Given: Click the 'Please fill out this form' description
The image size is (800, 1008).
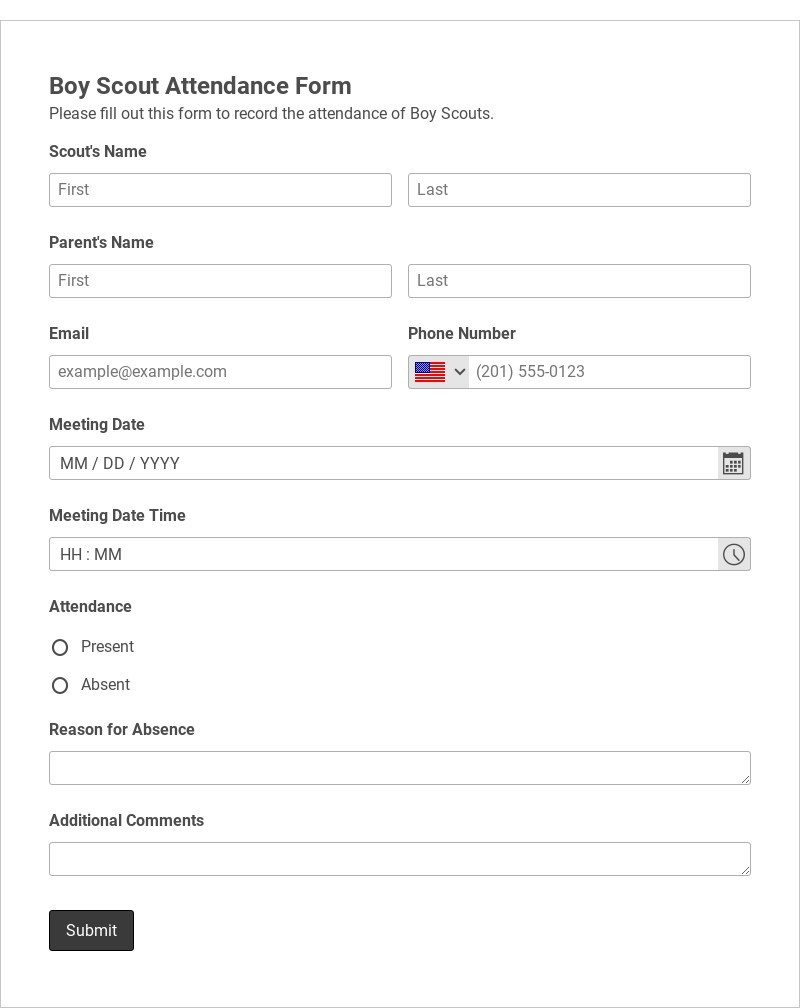Looking at the screenshot, I should (271, 114).
